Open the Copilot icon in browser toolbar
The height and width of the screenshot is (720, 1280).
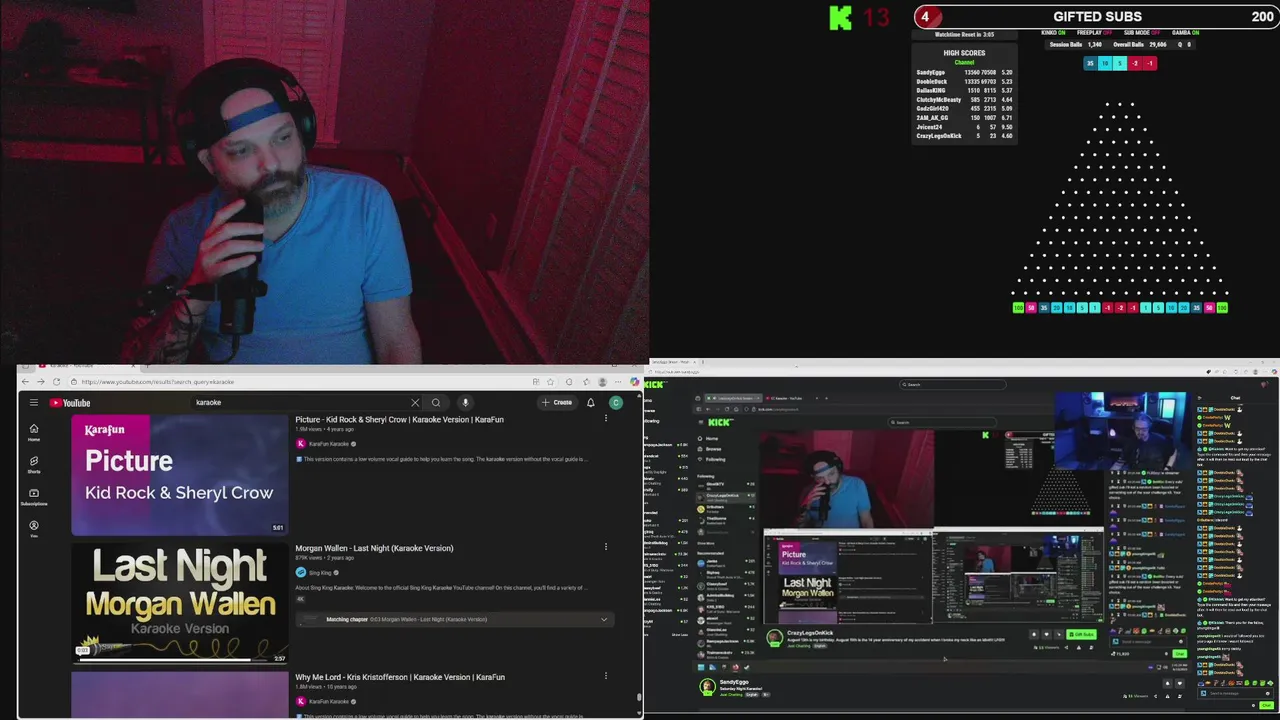634,382
